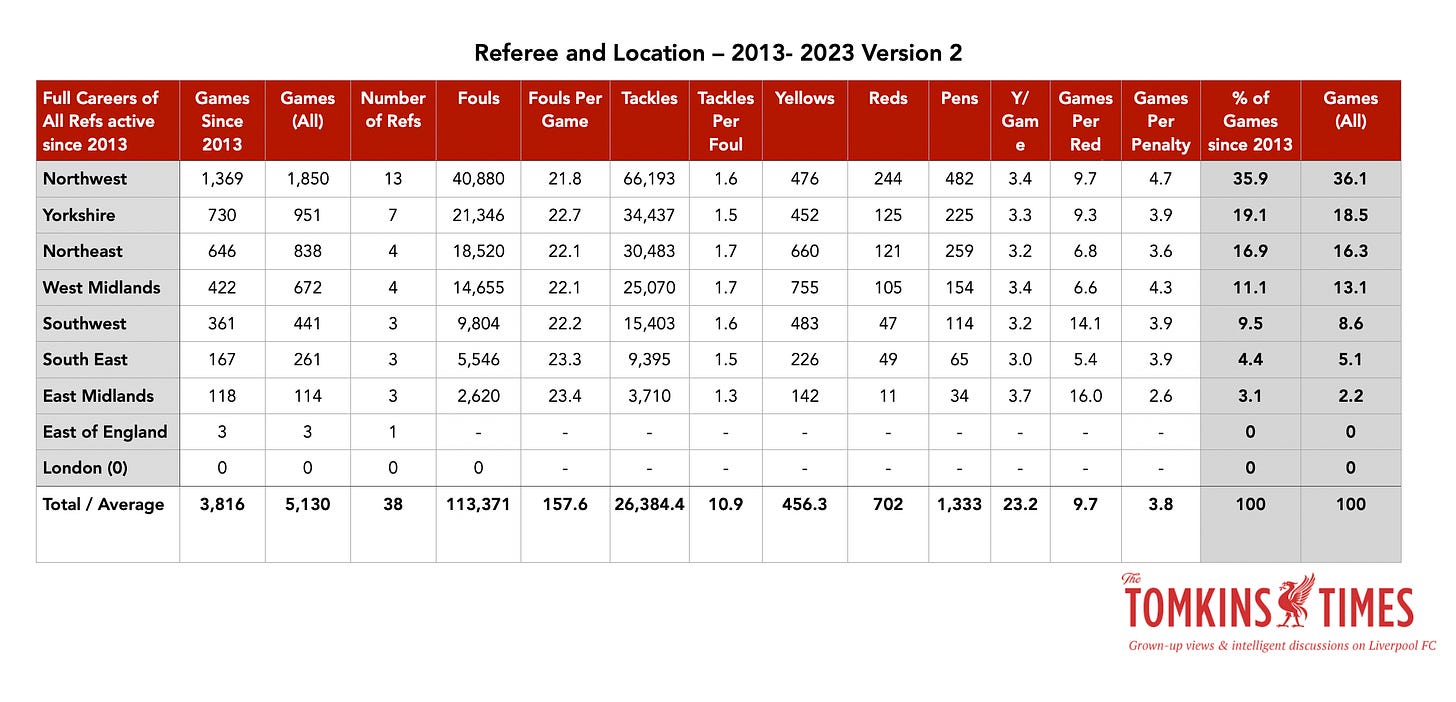Click the Southwest games-per-red value 14.1
This screenshot has height=702, width=1456.
(1085, 323)
